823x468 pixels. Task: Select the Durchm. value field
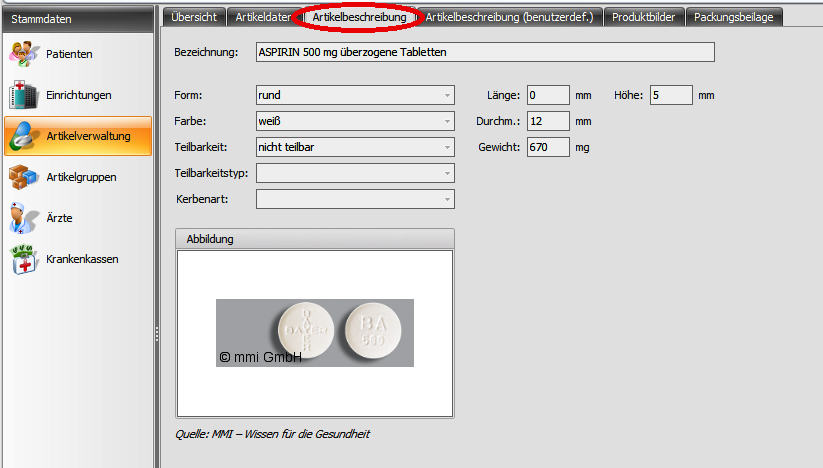tap(548, 121)
